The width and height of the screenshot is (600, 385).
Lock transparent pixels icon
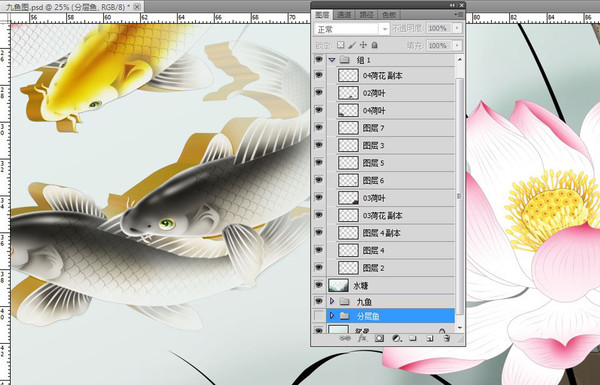(340, 45)
